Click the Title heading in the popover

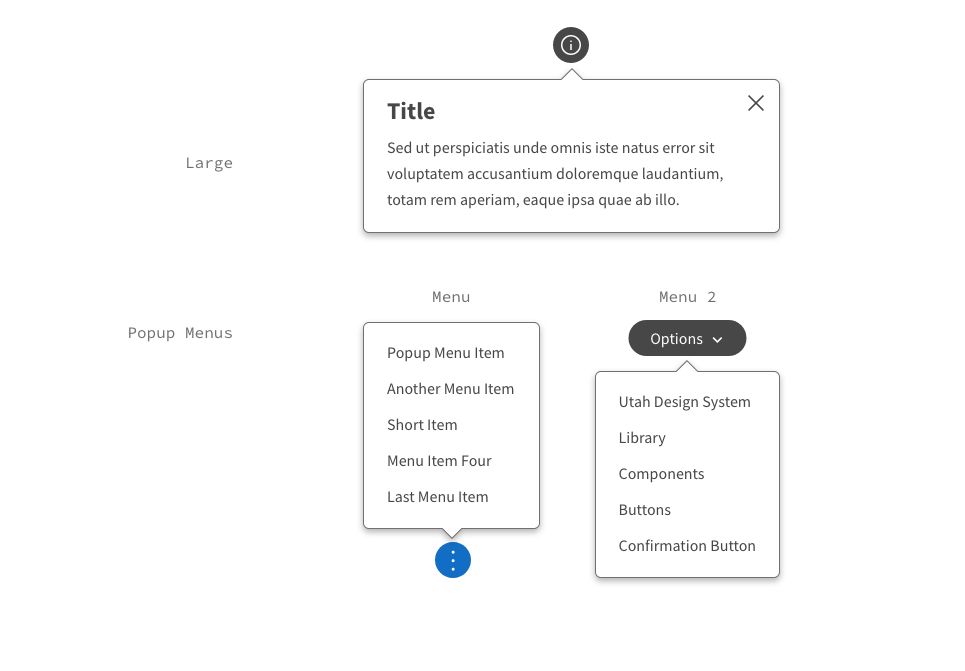410,111
